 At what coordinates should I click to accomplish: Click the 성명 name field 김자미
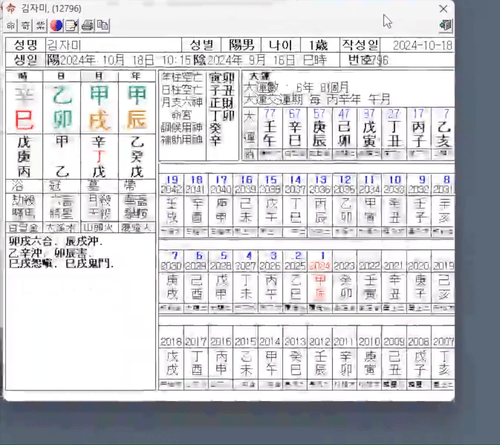tap(113, 45)
